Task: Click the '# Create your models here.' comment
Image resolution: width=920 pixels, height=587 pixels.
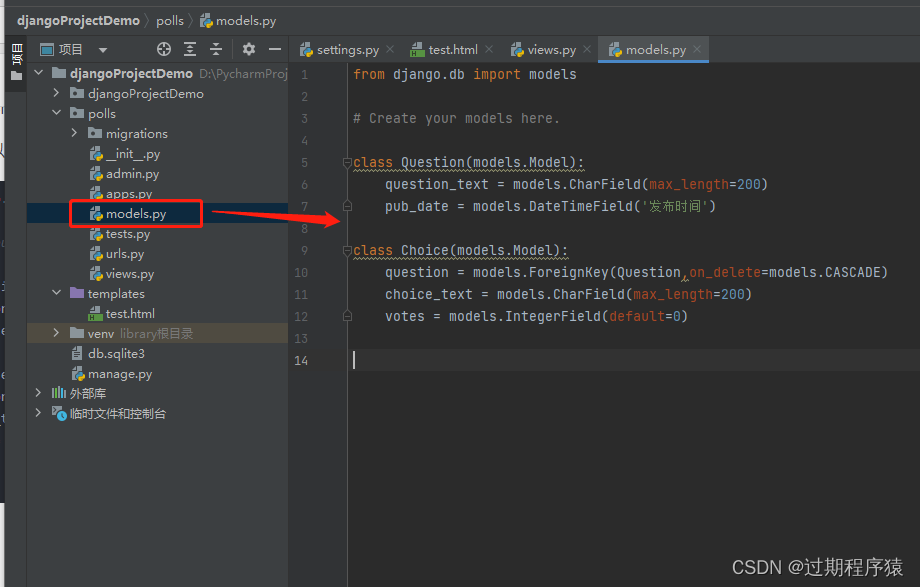Action: coord(456,119)
